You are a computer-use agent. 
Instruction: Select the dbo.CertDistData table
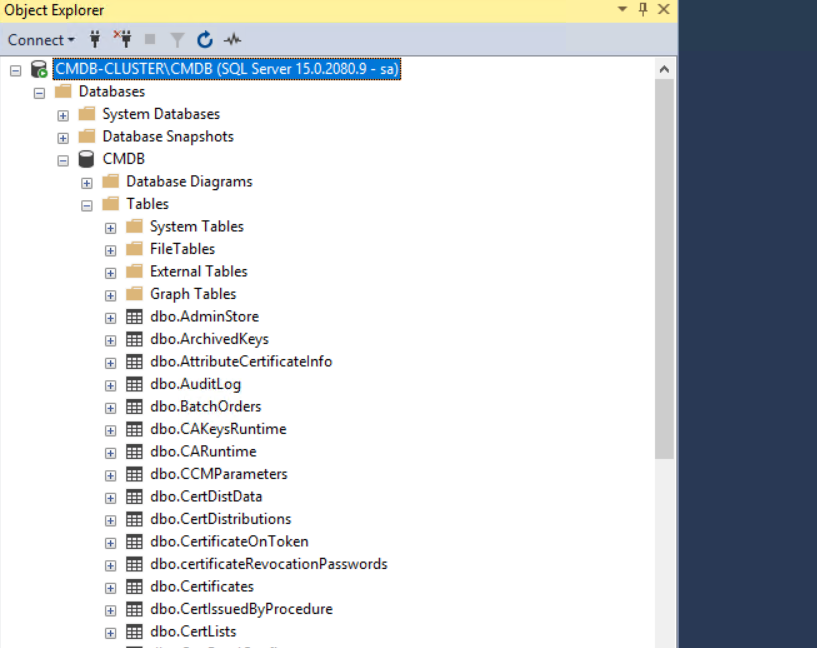coord(206,496)
